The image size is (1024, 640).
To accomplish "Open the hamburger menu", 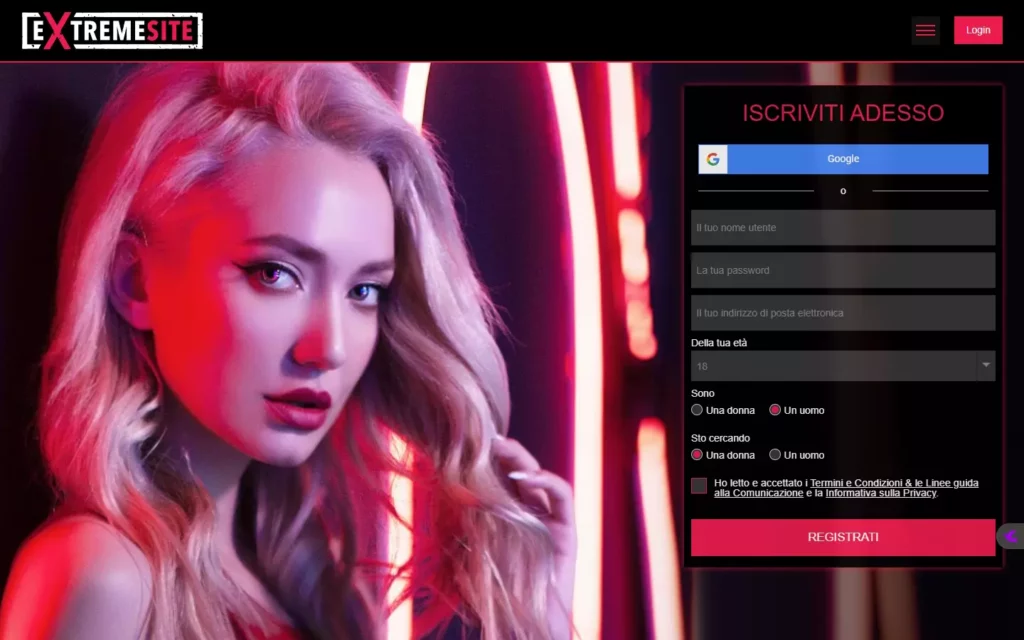I will [x=925, y=31].
